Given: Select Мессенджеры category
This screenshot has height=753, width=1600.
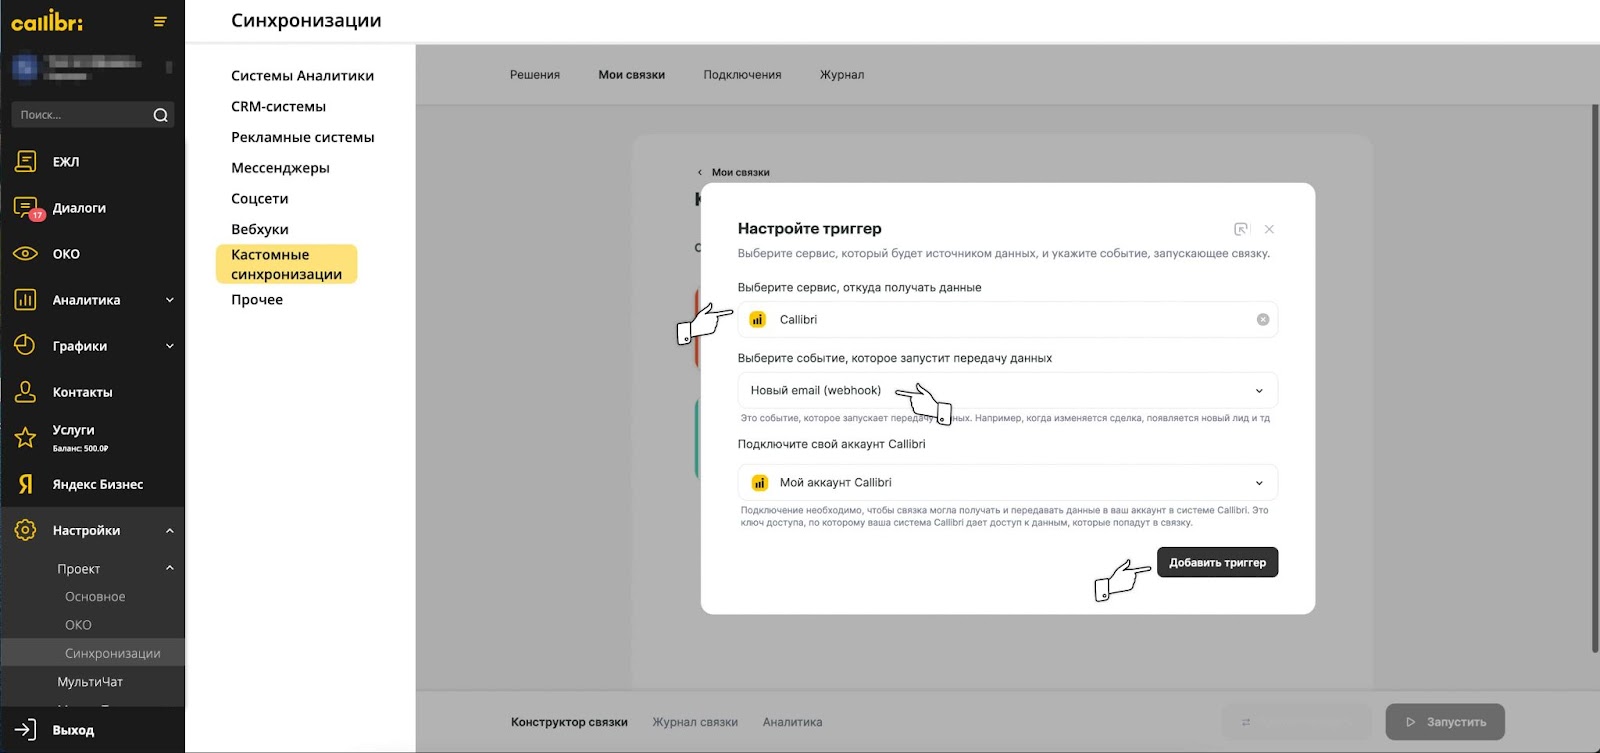Looking at the screenshot, I should click(x=280, y=168).
